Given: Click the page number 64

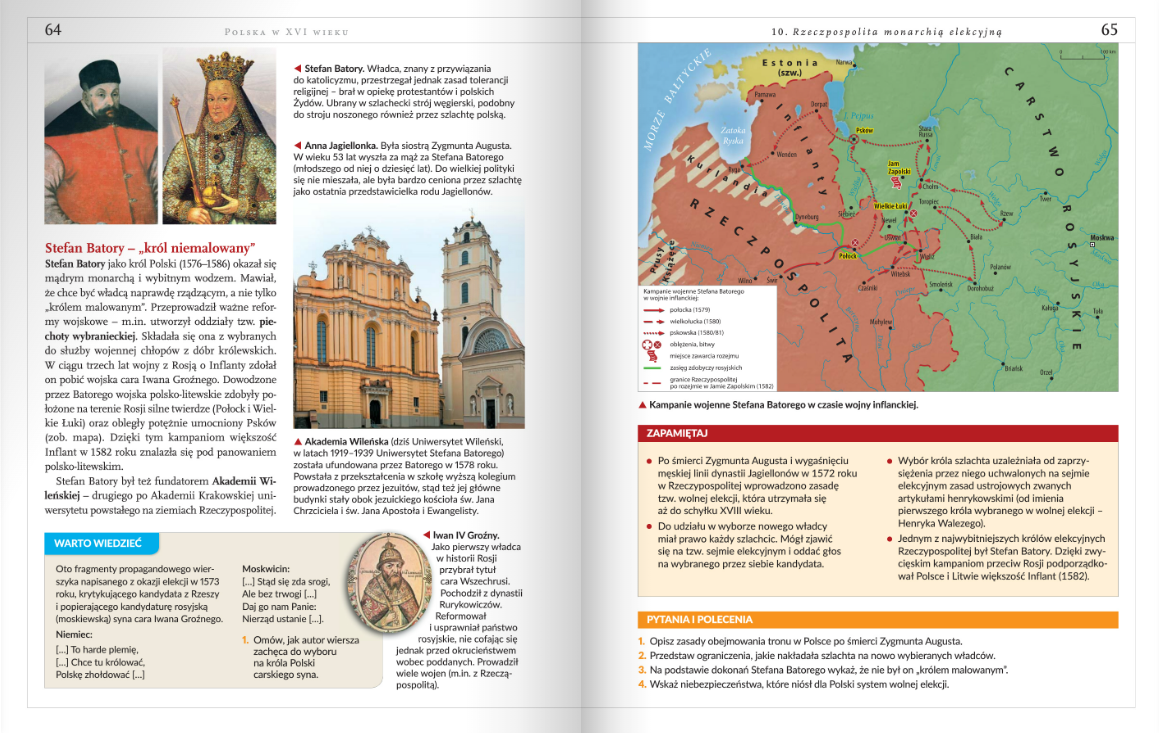Looking at the screenshot, I should 52,30.
